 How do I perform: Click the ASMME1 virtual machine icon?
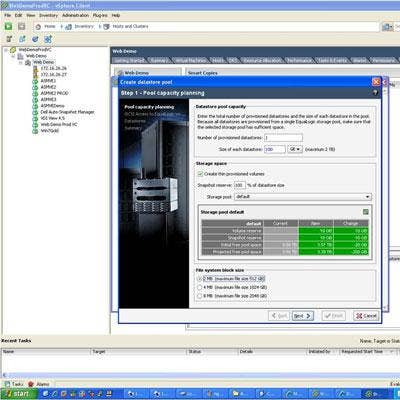[x=35, y=81]
